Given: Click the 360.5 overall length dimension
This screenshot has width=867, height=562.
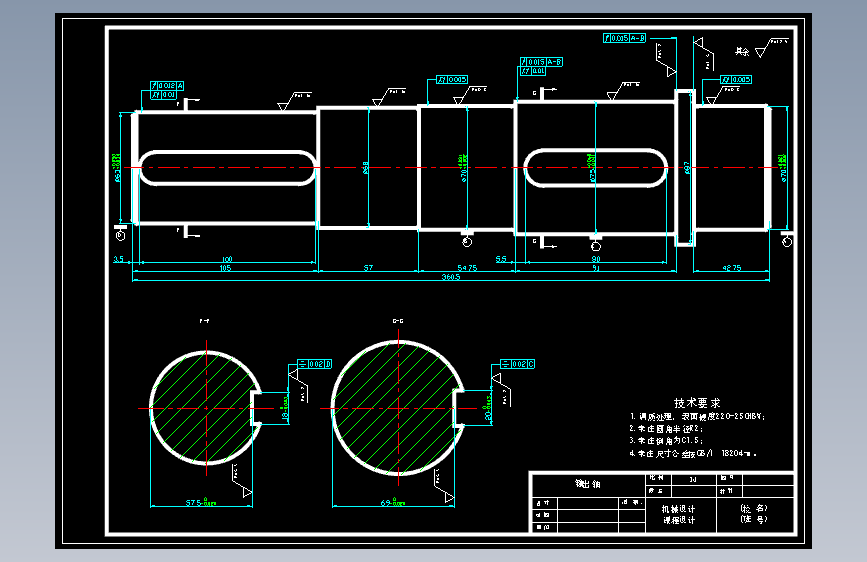Looking at the screenshot, I should click(x=451, y=277).
